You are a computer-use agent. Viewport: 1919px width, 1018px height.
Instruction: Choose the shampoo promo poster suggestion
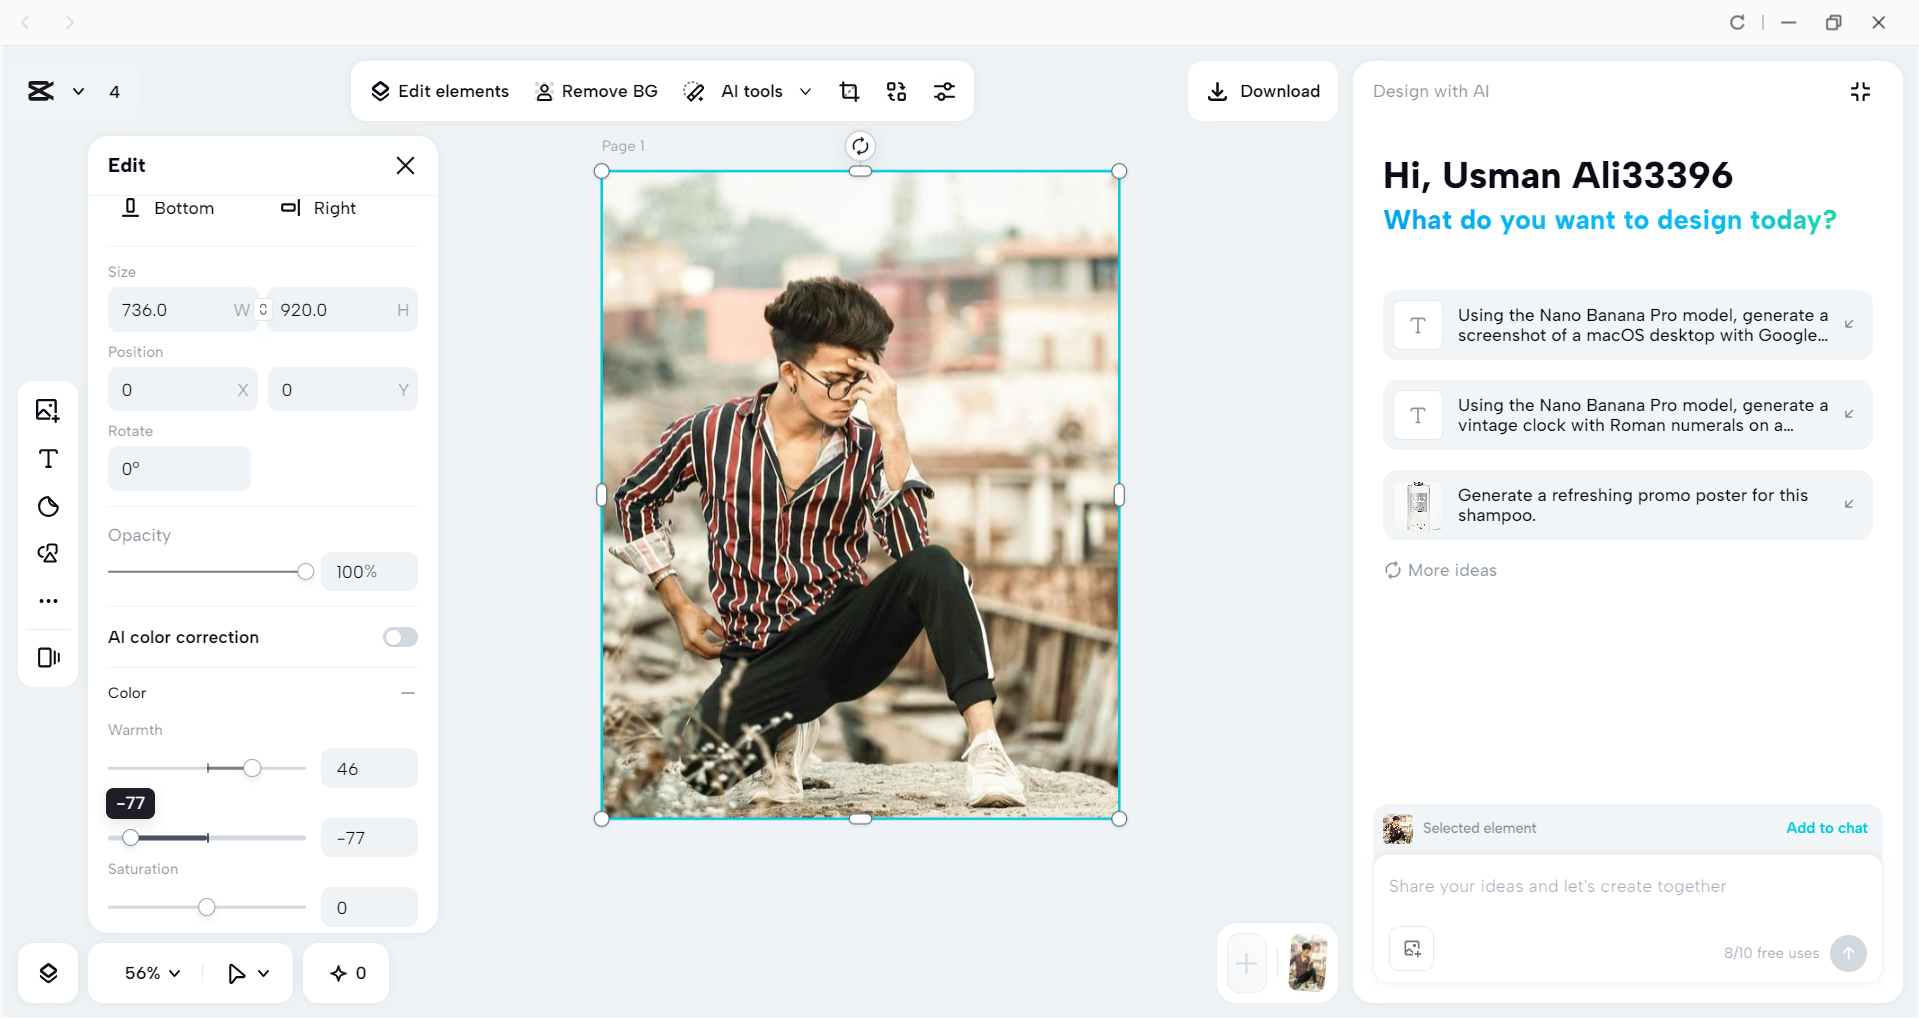coord(1627,505)
